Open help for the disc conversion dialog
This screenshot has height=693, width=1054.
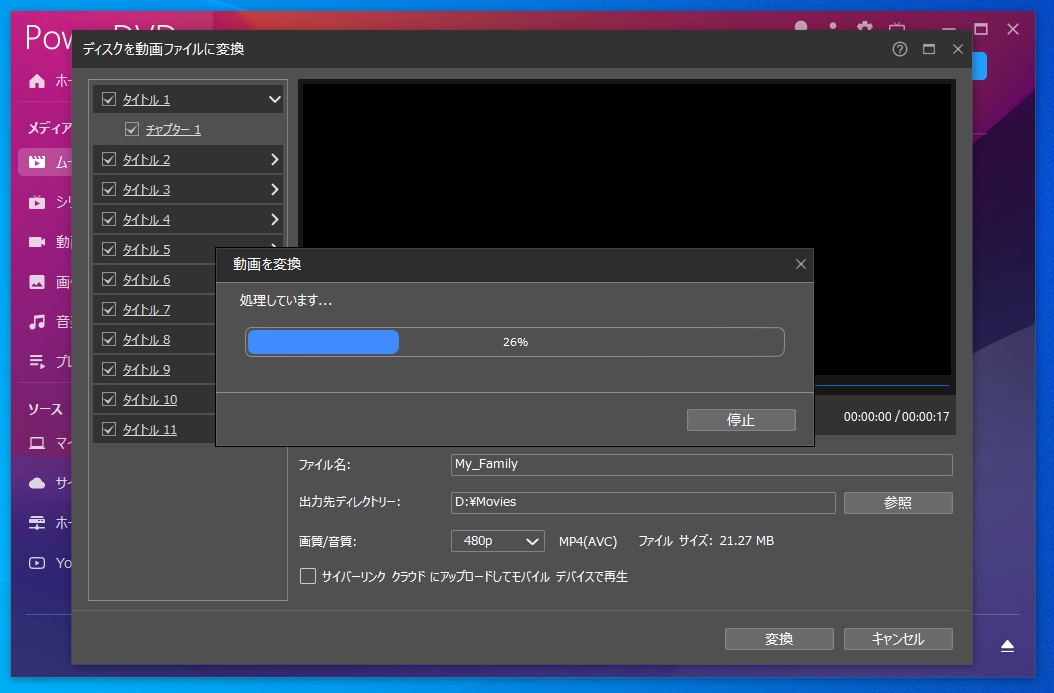point(900,49)
